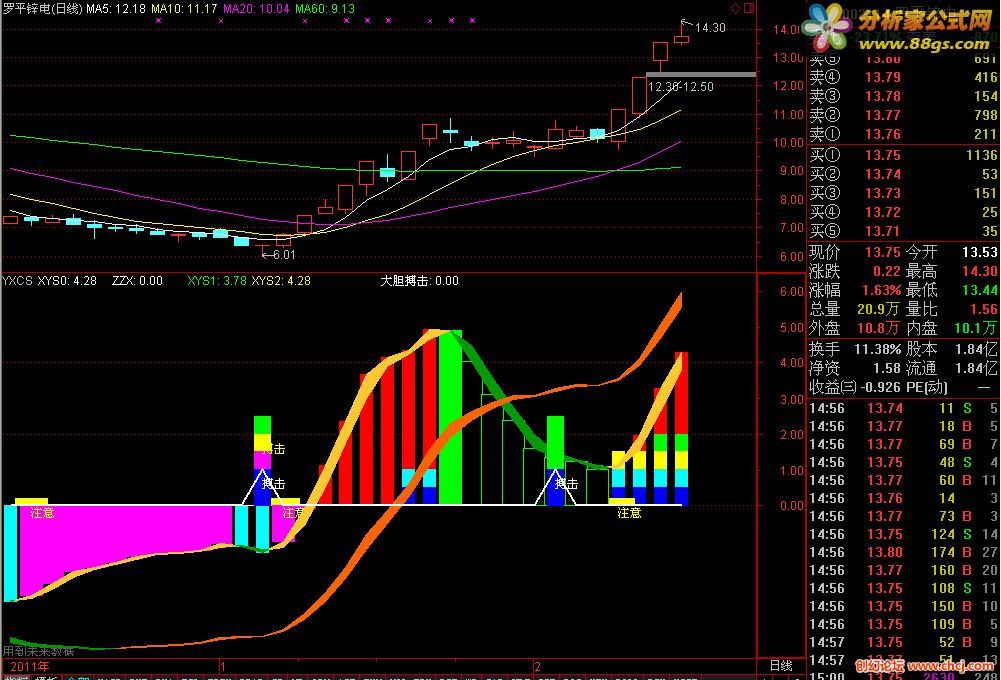Screen dimensions: 1001x680
Task: Click the month 2 timeline marker
Action: point(538,666)
